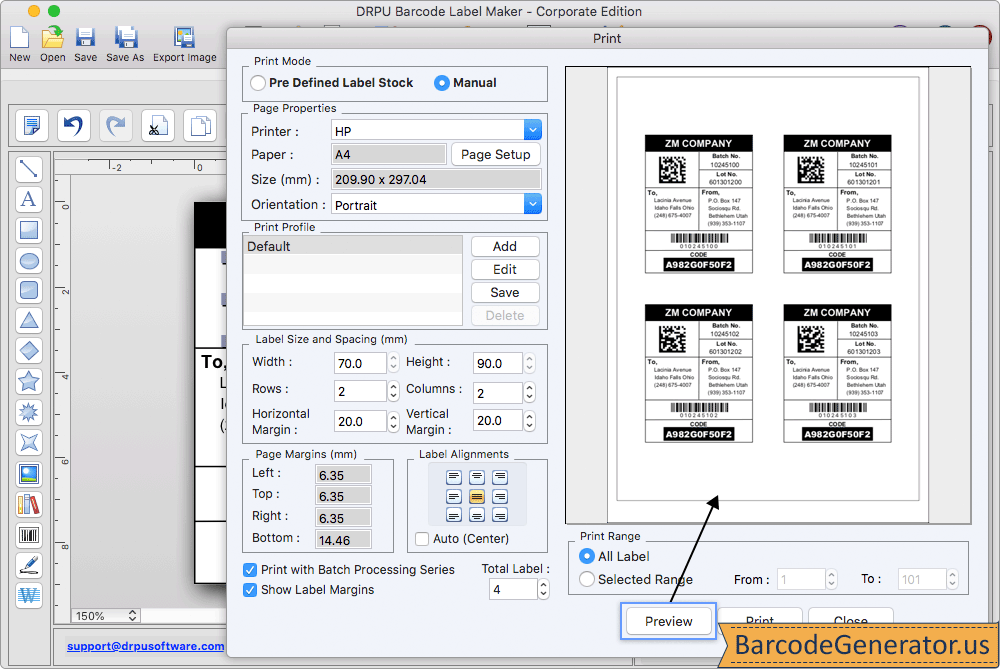Select the Line drawing tool
The width and height of the screenshot is (1000, 669).
click(x=29, y=169)
